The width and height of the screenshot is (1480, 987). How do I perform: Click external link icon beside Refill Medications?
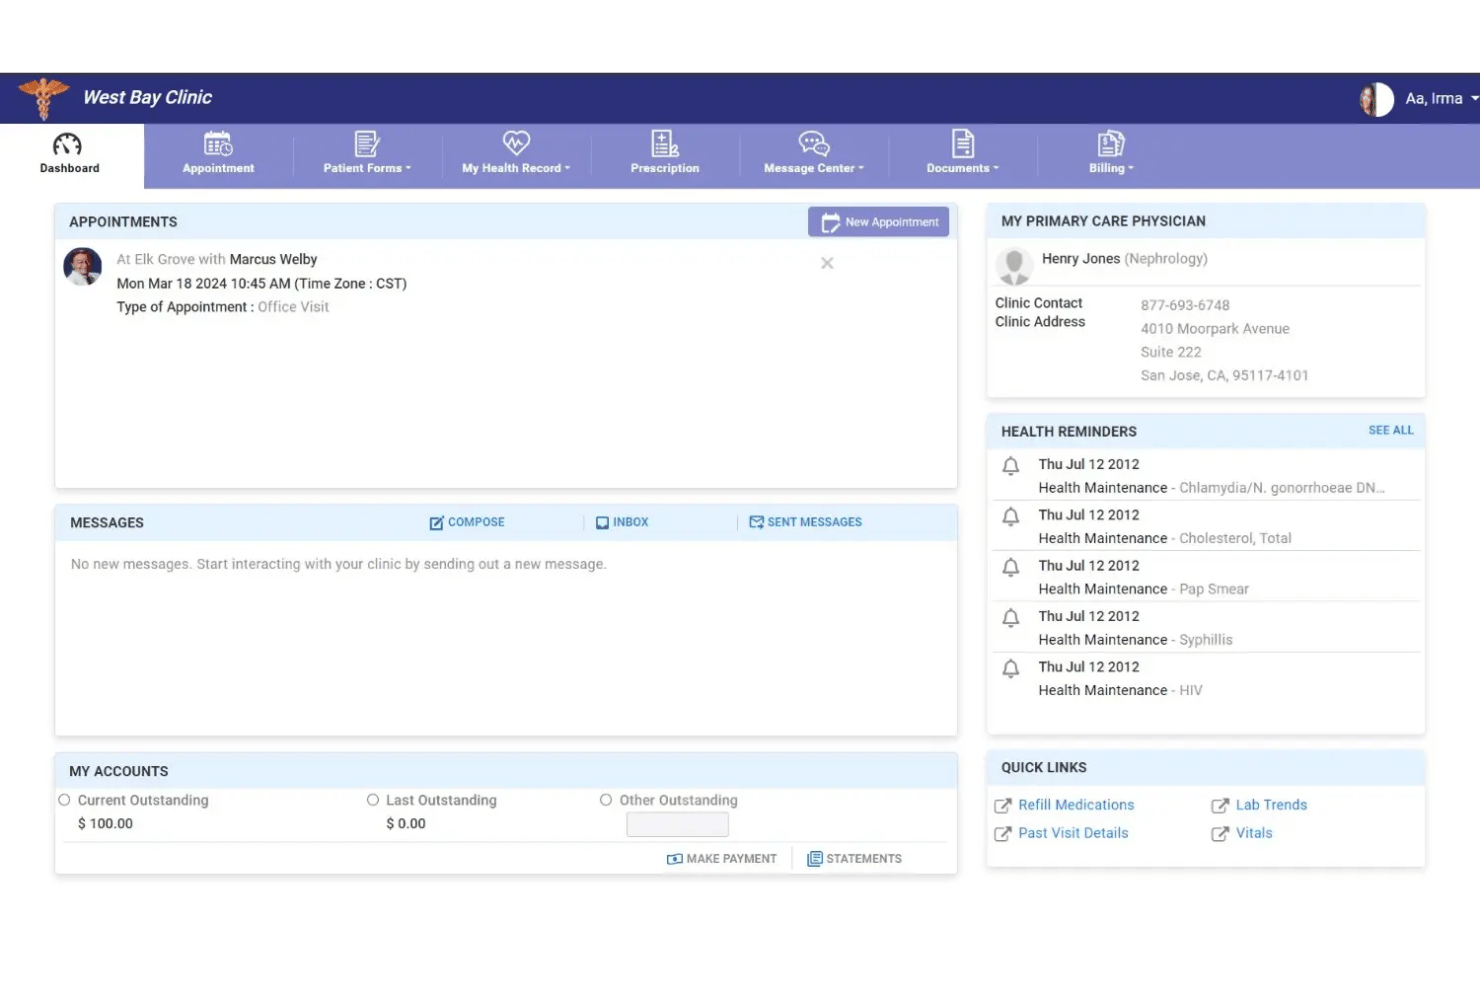point(1003,806)
